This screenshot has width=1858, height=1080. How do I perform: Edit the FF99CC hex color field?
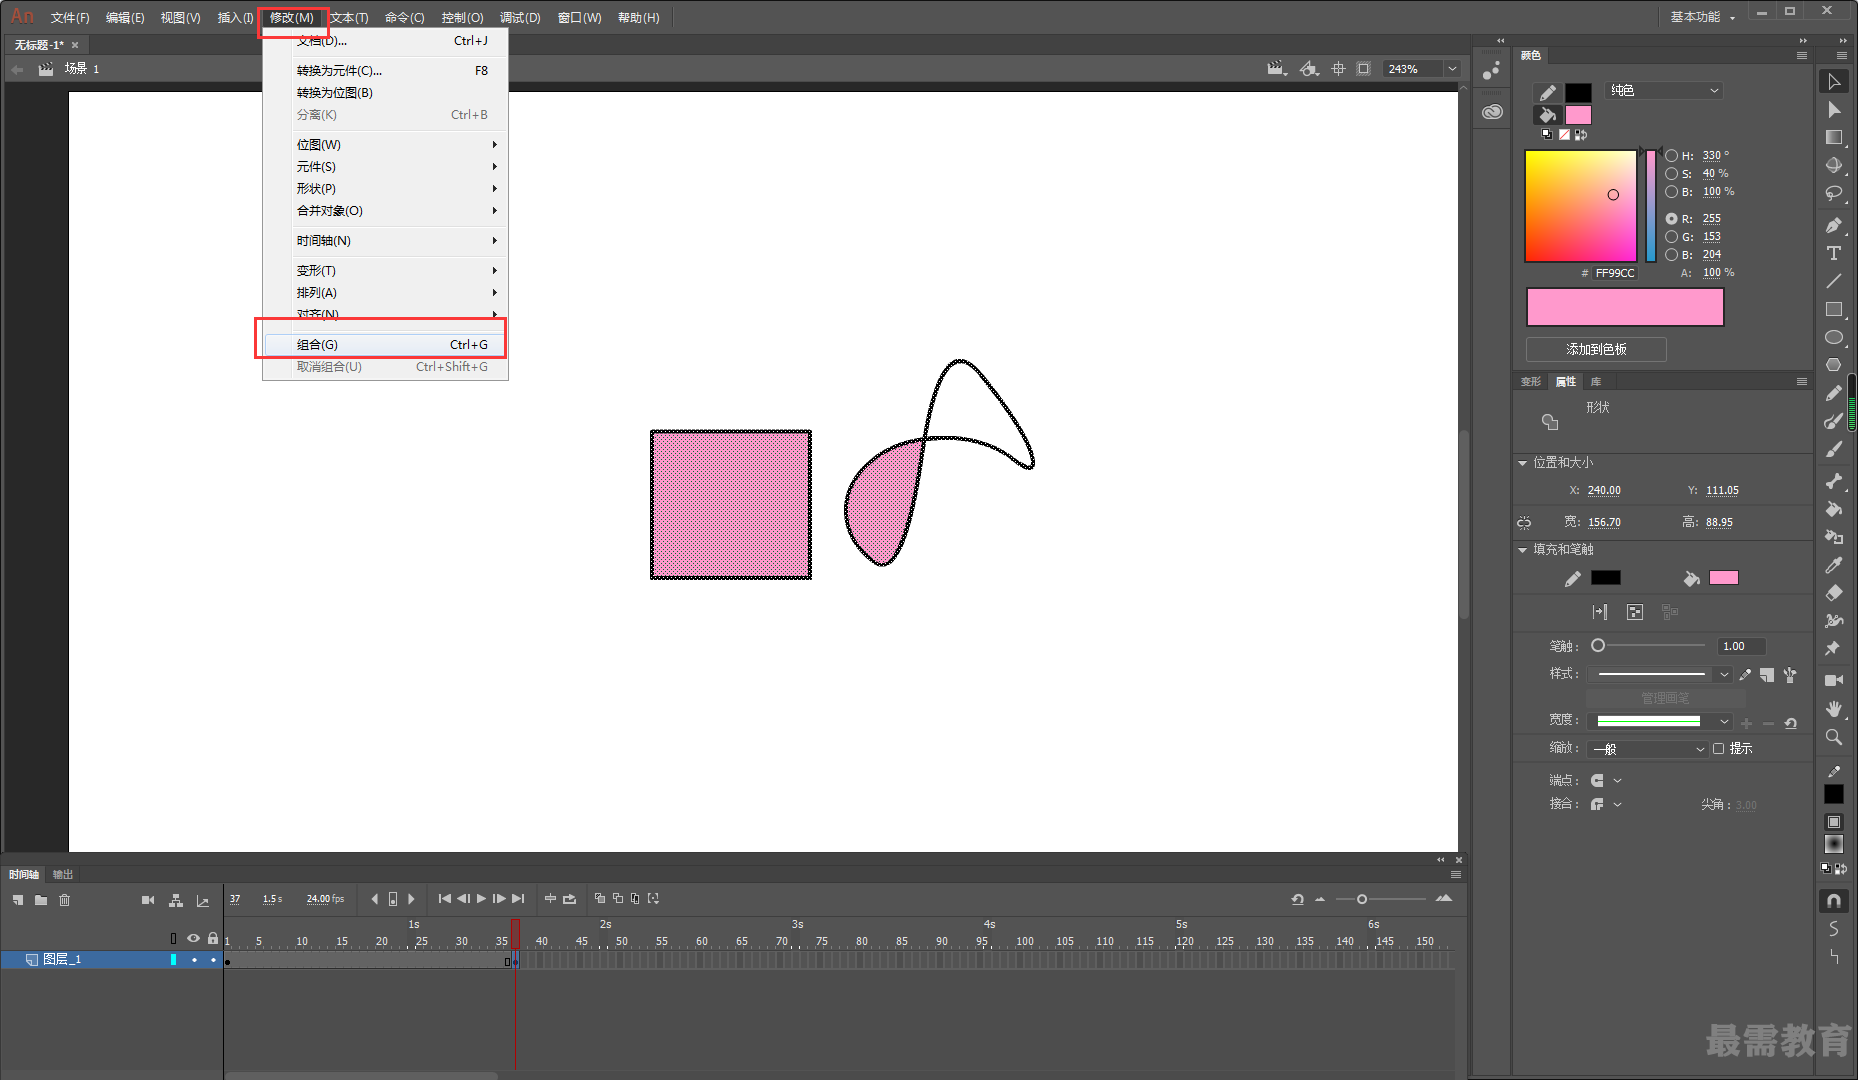1615,274
